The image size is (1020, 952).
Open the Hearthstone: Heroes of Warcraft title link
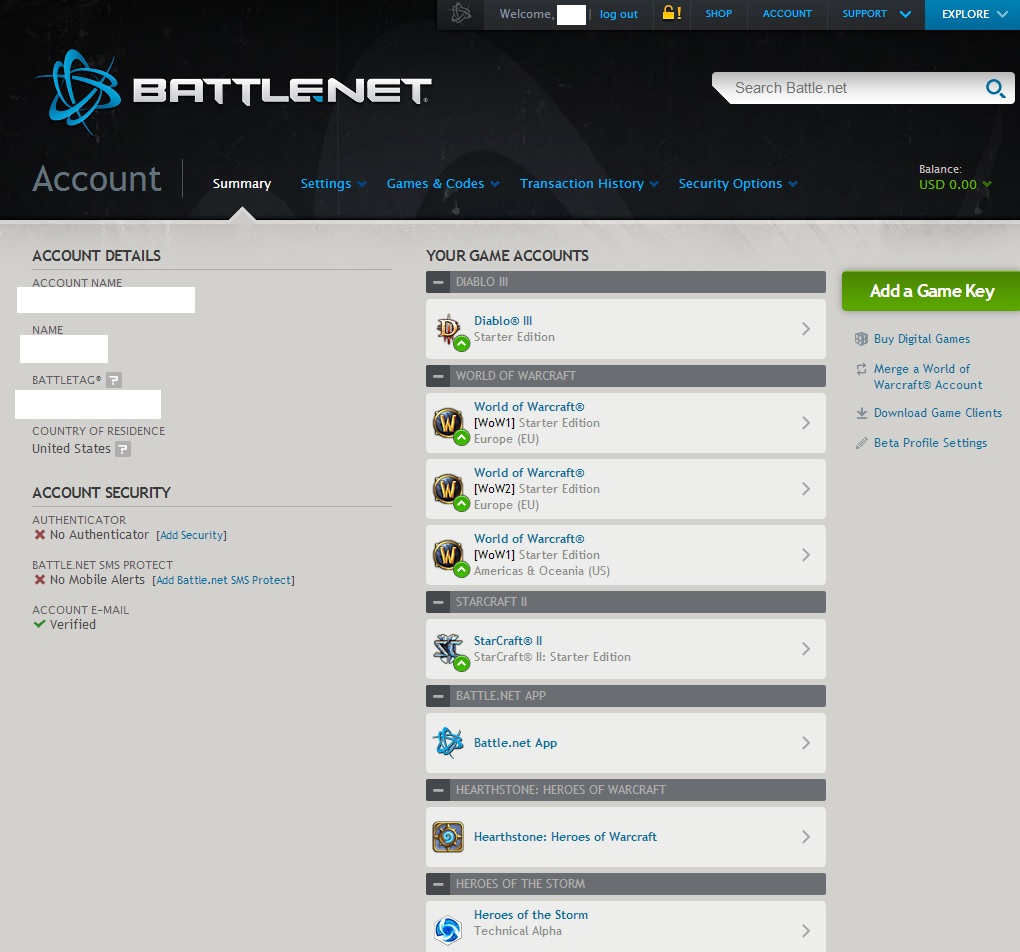565,837
